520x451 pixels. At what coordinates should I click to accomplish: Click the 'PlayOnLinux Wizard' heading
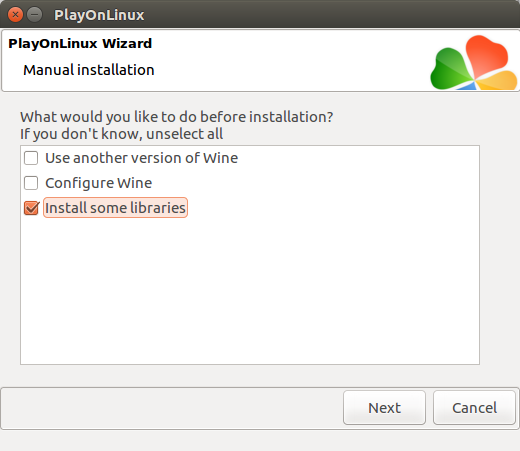80,43
